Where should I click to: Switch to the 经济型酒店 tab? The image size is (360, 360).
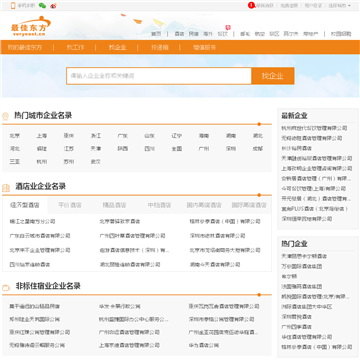coord(25,205)
